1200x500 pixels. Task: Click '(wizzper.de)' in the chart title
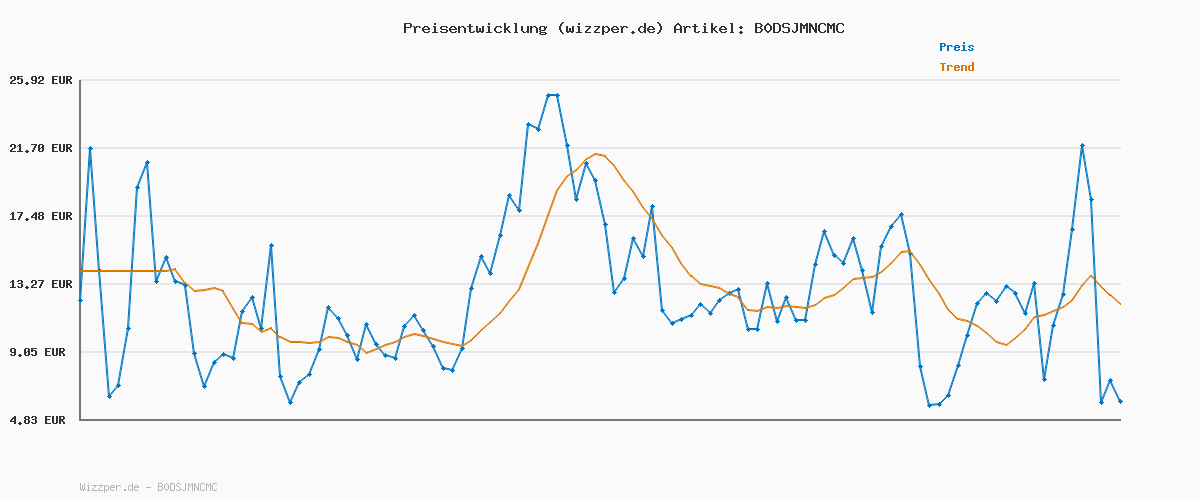(x=606, y=28)
